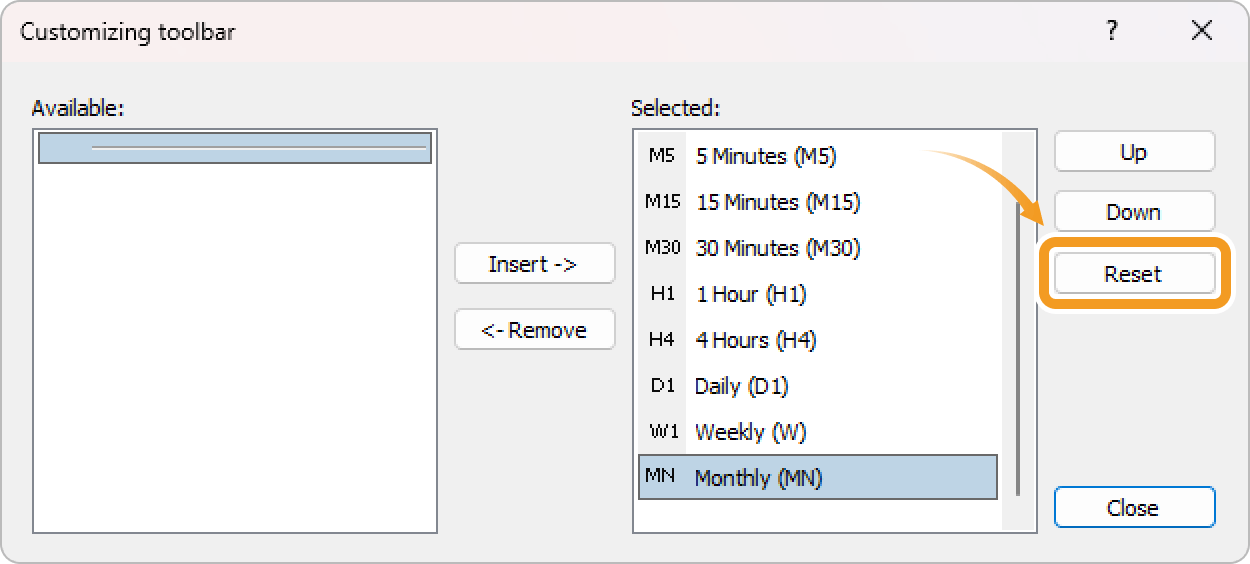Select the W1 timeframe icon
The image size is (1250, 564).
pyautogui.click(x=662, y=432)
